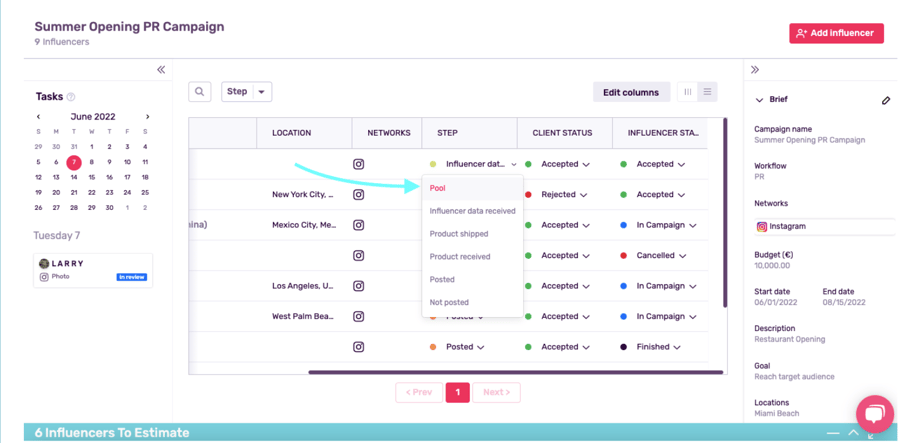Screen dimensions: 914x443
Task: Switch to column board view toggle
Action: pyautogui.click(x=688, y=92)
